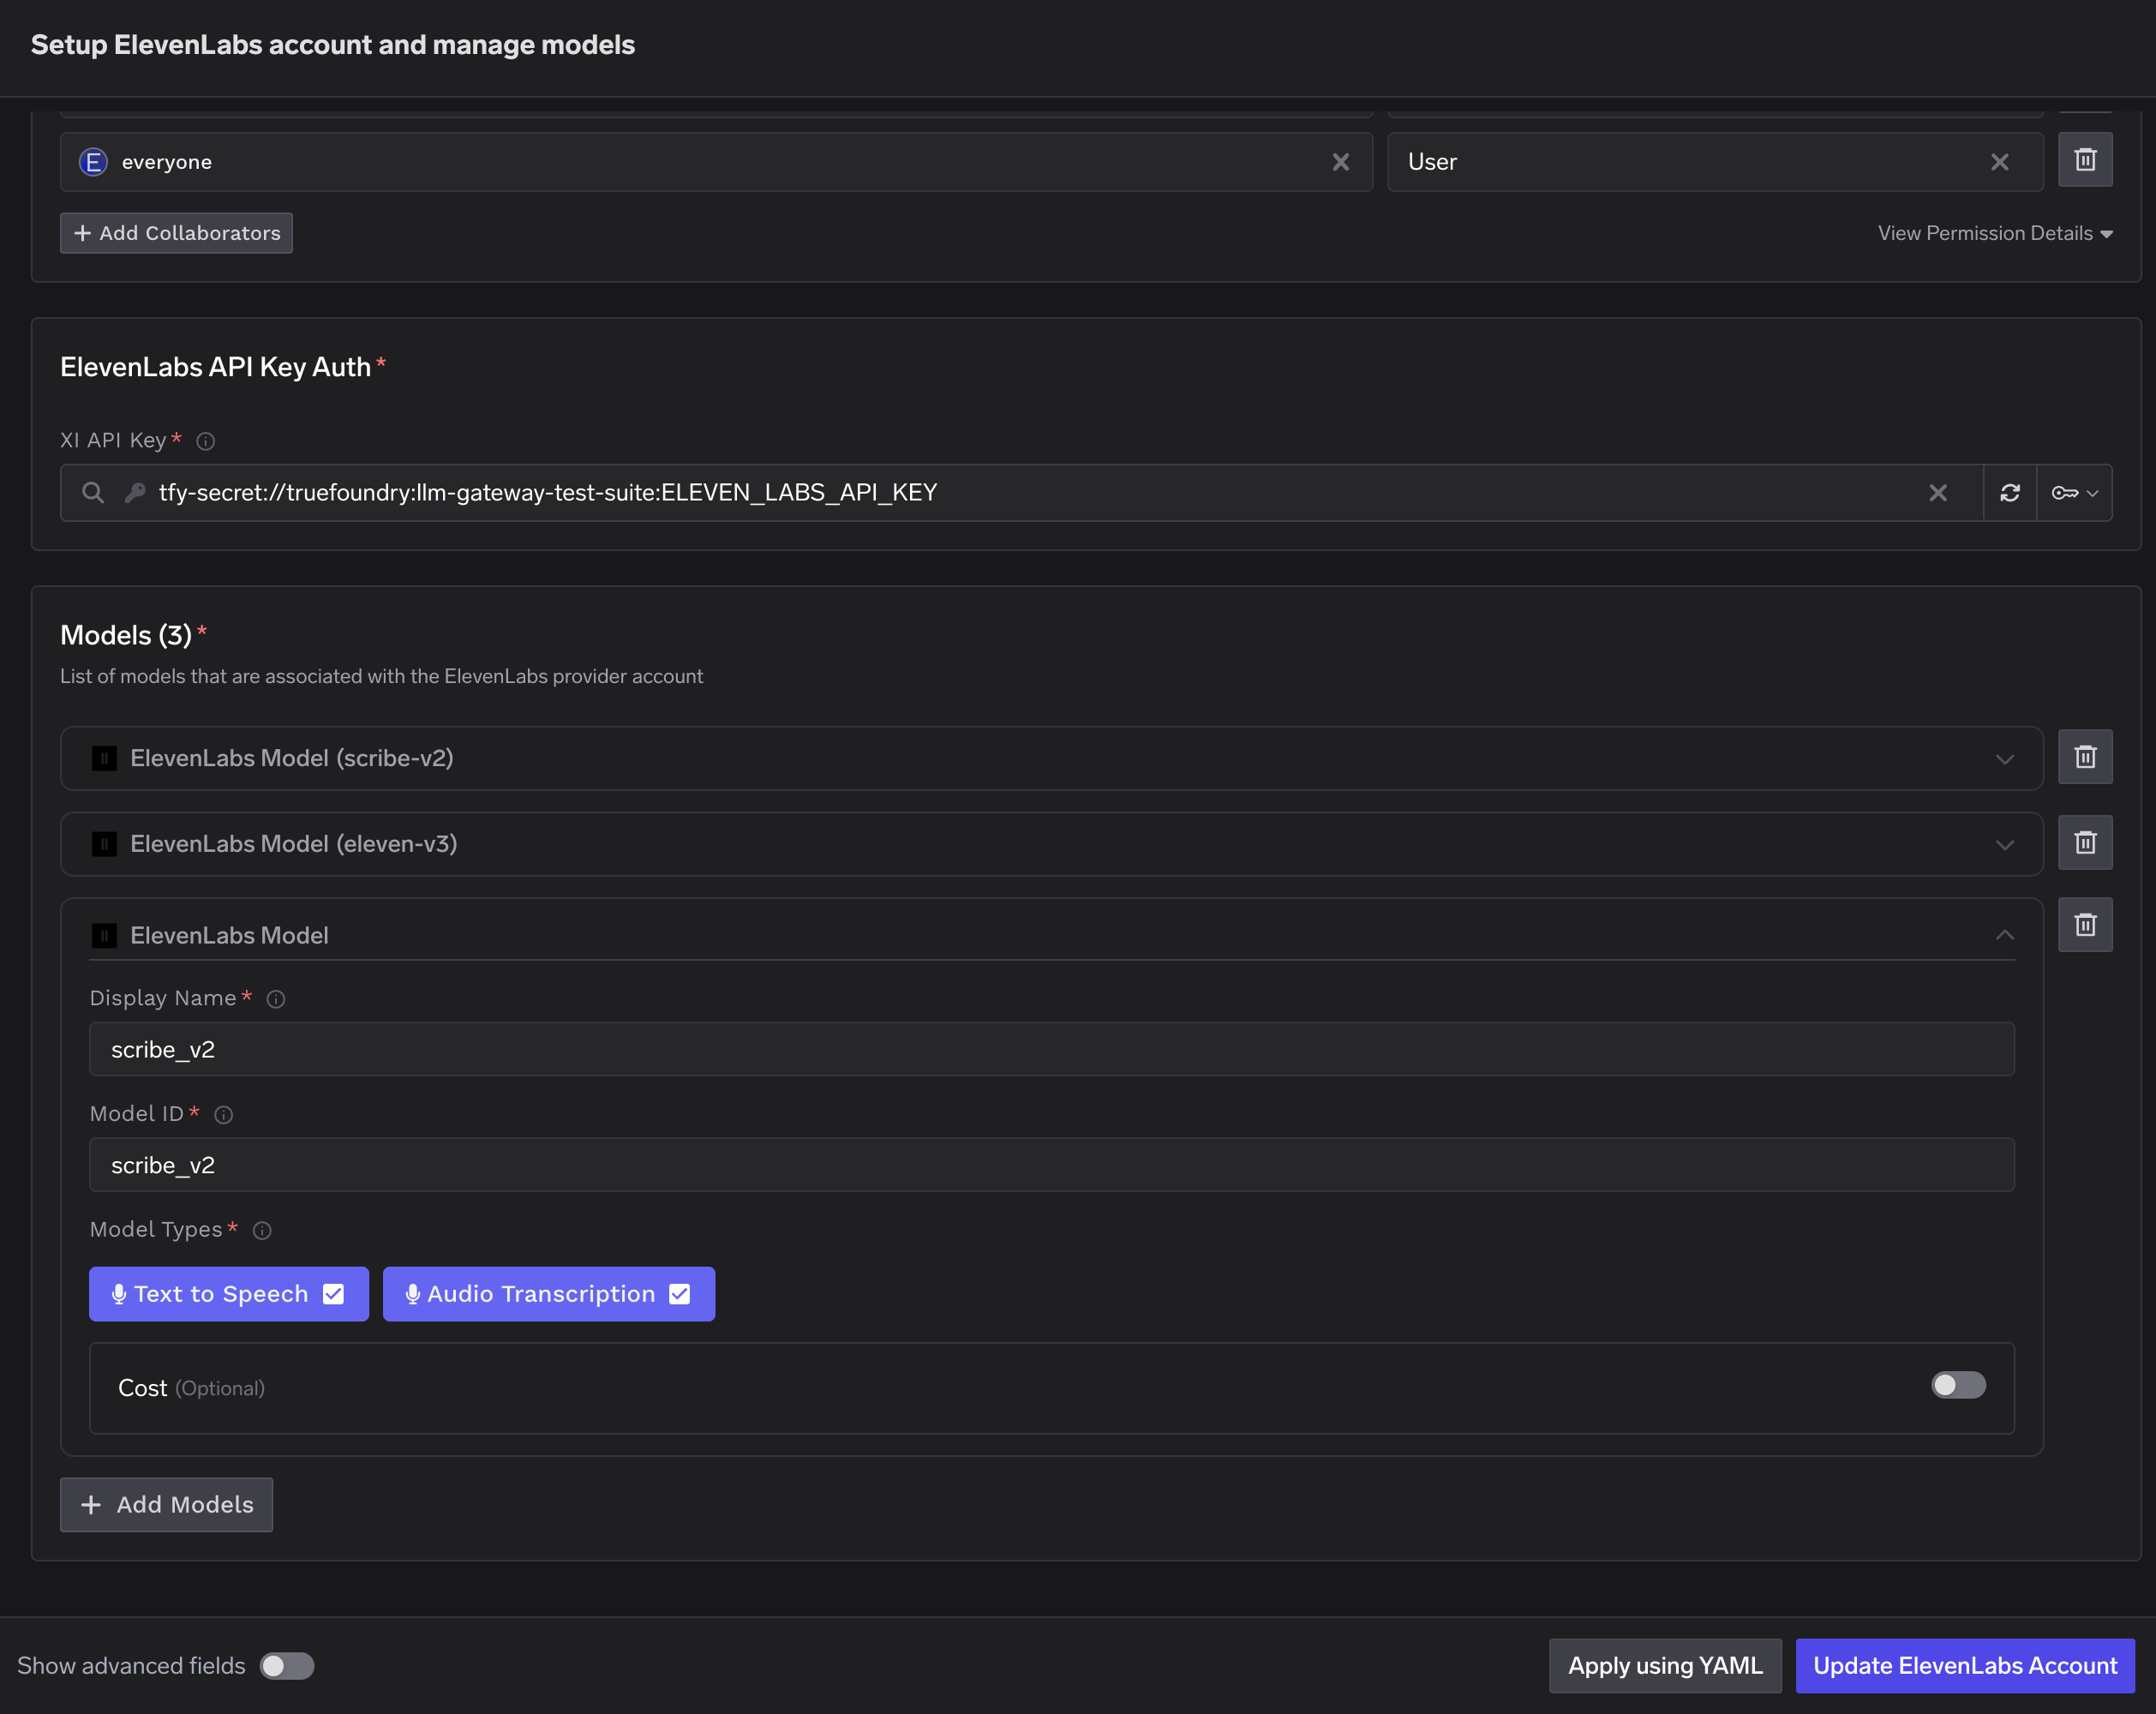Delete the scribe-v2 model entry

click(x=2085, y=757)
